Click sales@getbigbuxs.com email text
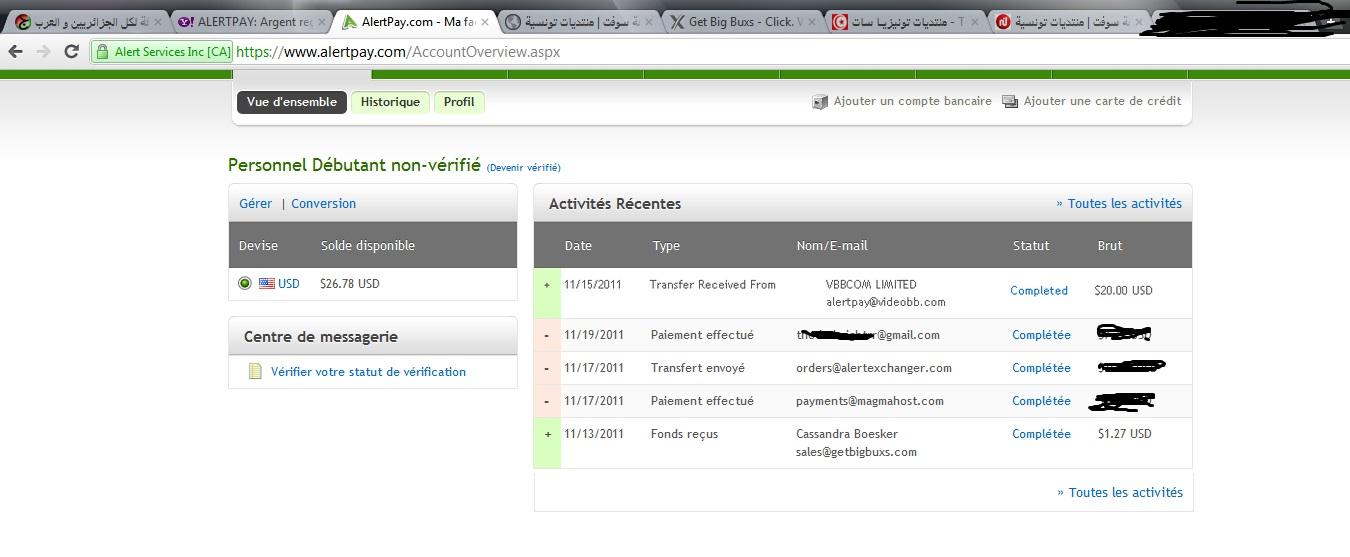 [856, 452]
